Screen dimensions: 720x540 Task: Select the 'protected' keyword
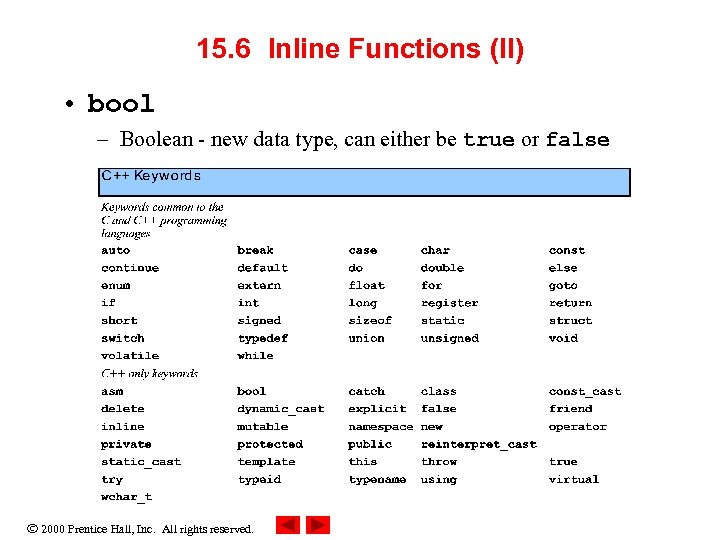[270, 444]
